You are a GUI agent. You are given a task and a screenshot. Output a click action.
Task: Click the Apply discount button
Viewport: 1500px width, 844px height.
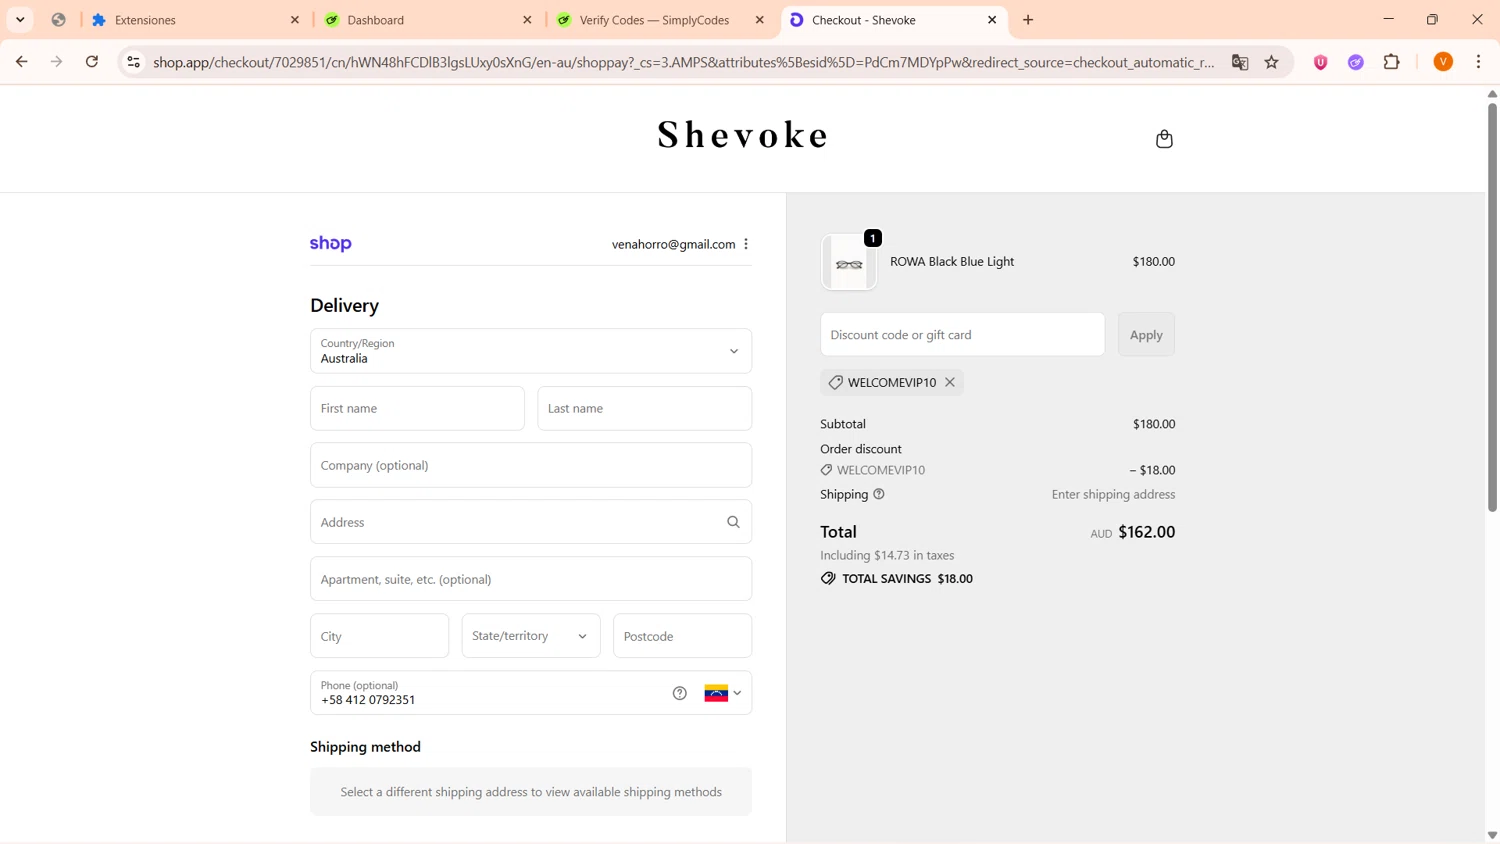pos(1146,335)
